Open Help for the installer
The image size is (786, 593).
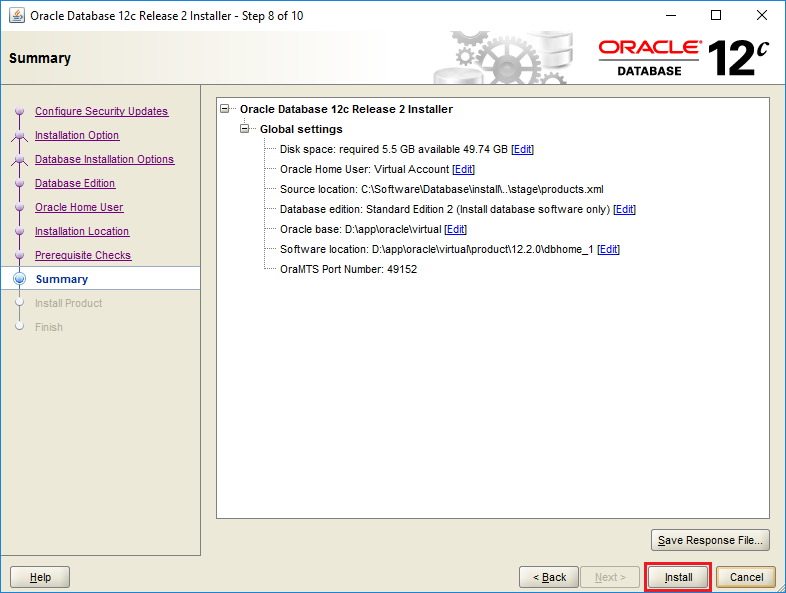pos(40,577)
